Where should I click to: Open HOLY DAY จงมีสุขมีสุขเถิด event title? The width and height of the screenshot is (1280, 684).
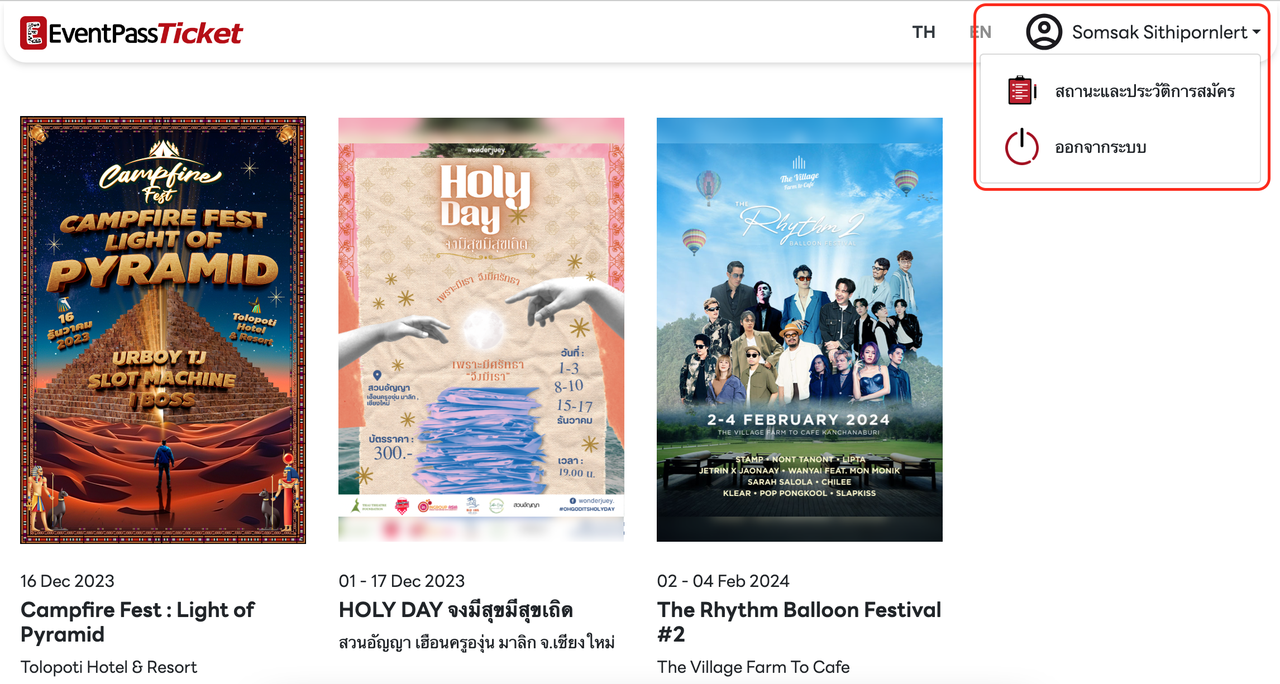click(456, 610)
